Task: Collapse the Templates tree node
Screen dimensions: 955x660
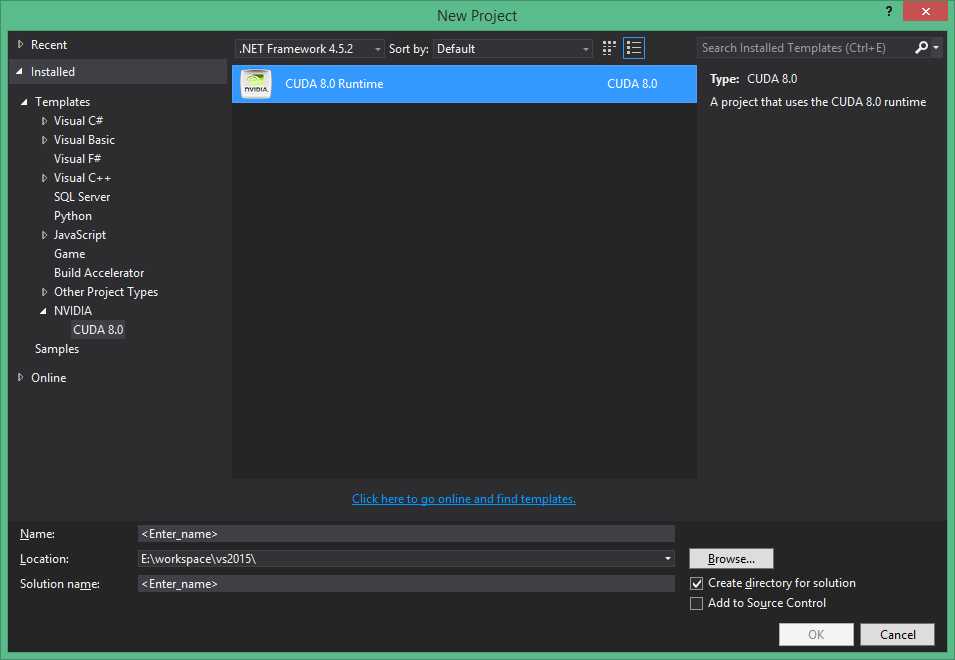Action: coord(24,102)
